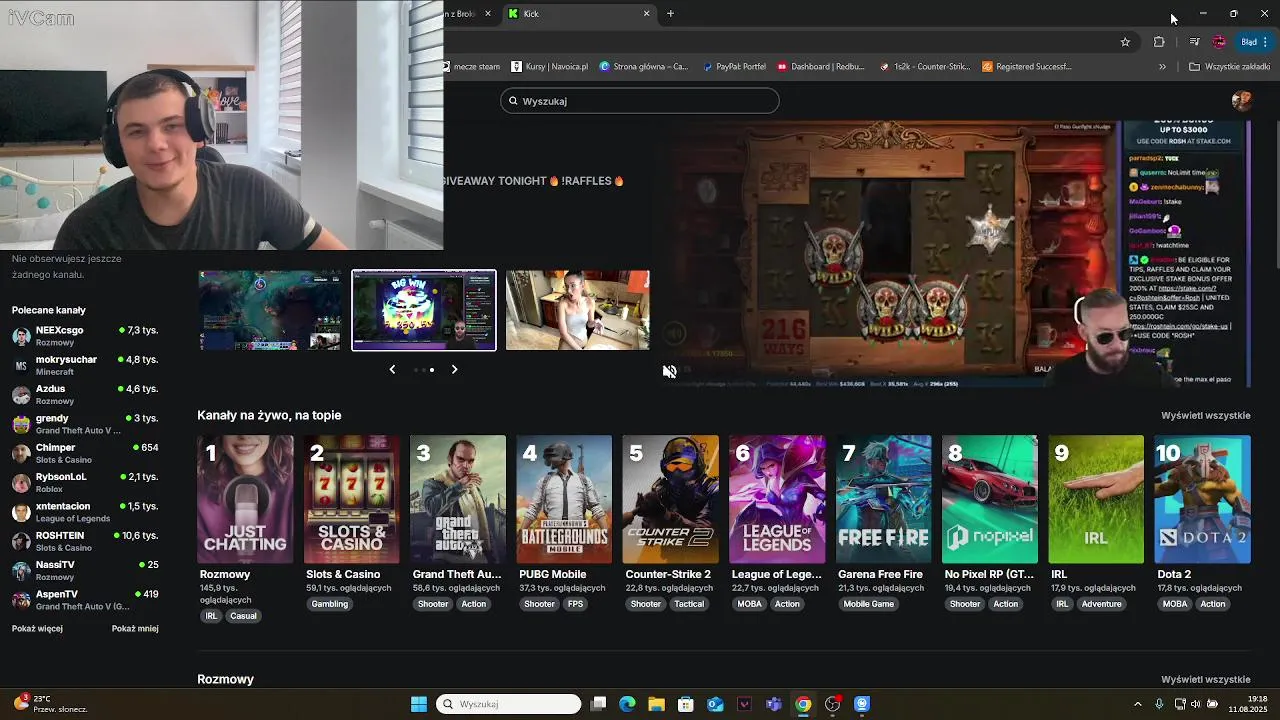Open the mokrysuchar recommended channel
1280x720 pixels.
[x=85, y=365]
